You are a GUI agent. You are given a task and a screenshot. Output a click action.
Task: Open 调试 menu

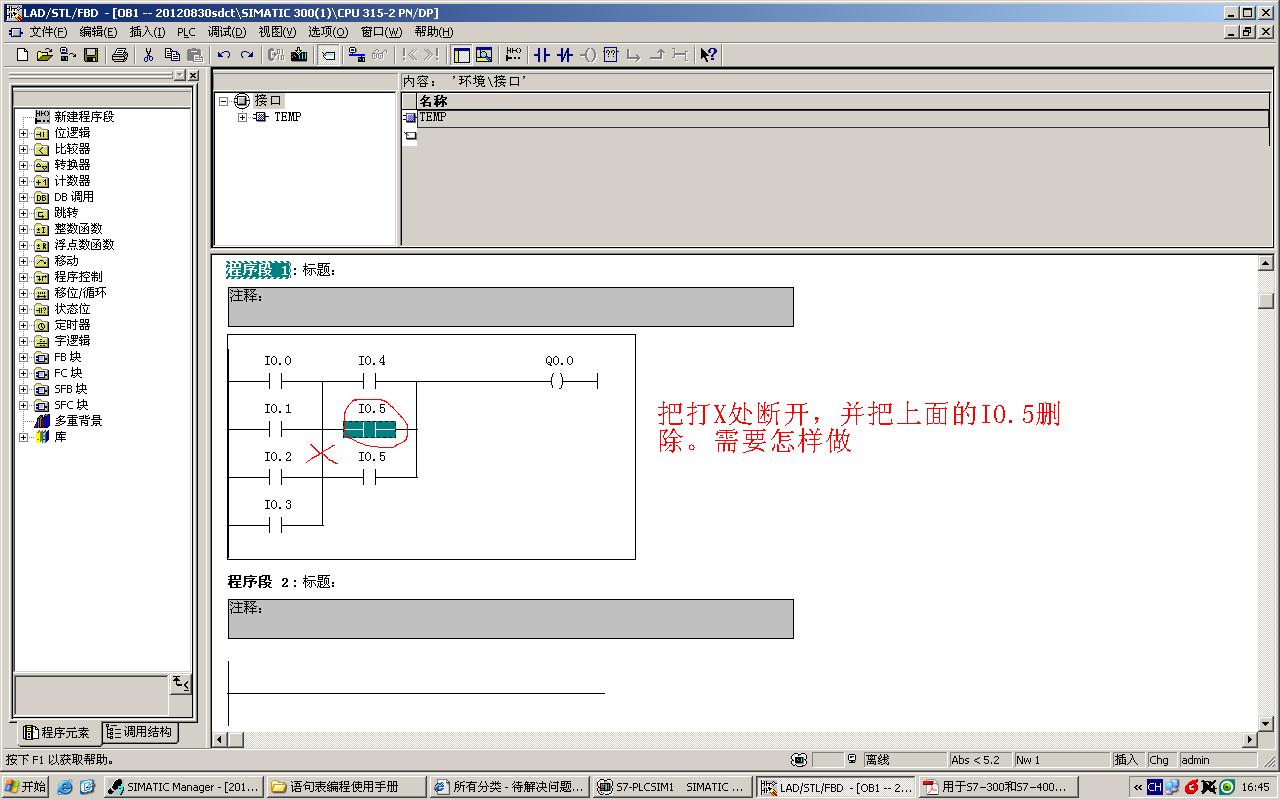(x=227, y=32)
